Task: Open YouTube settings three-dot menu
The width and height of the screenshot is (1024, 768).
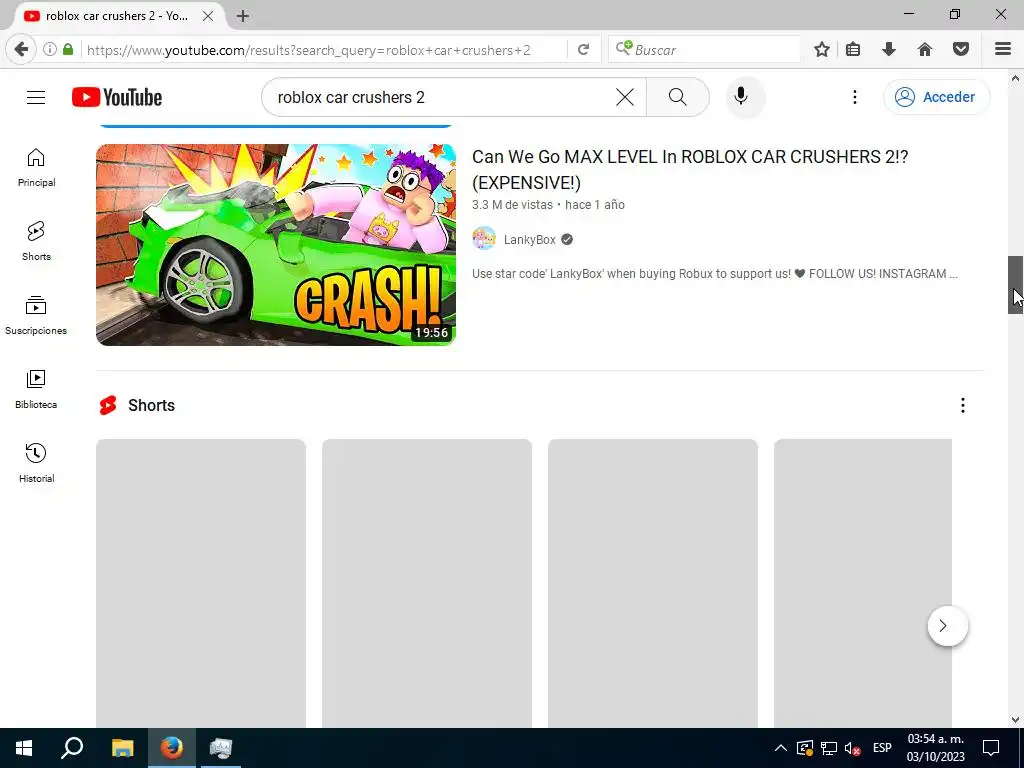Action: click(855, 97)
